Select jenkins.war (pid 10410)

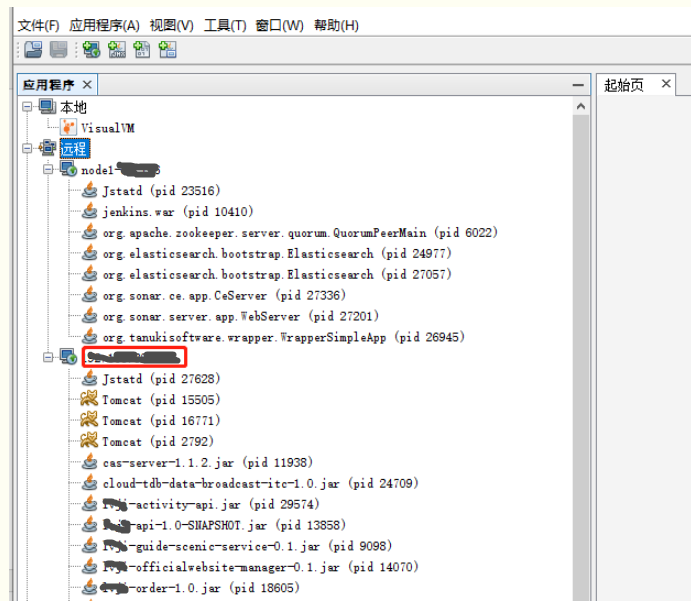click(178, 212)
